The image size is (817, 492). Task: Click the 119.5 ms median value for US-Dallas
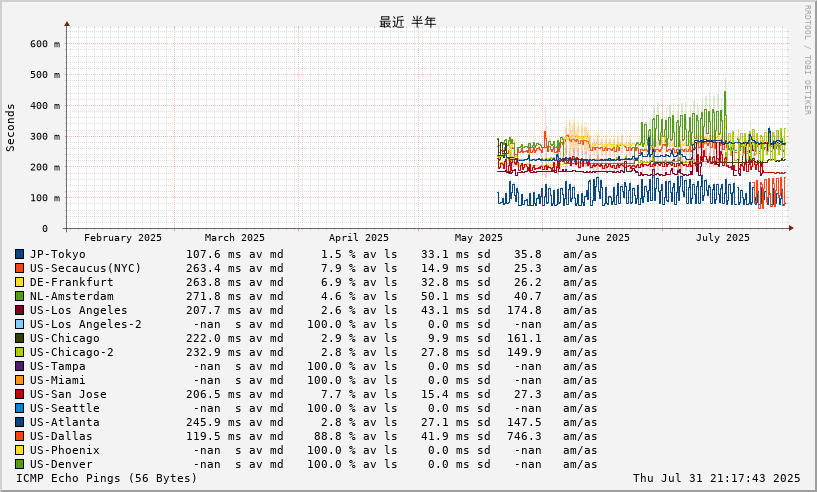tap(214, 436)
